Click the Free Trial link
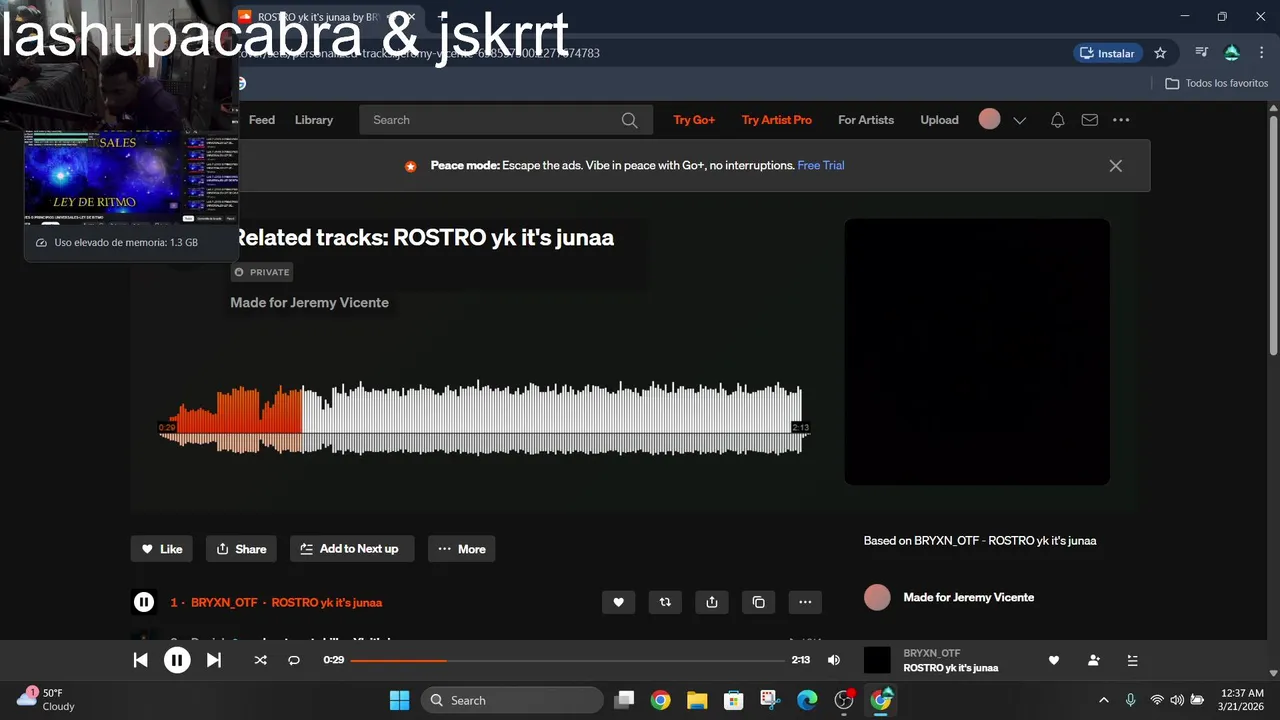Image resolution: width=1280 pixels, height=720 pixels. coord(821,166)
